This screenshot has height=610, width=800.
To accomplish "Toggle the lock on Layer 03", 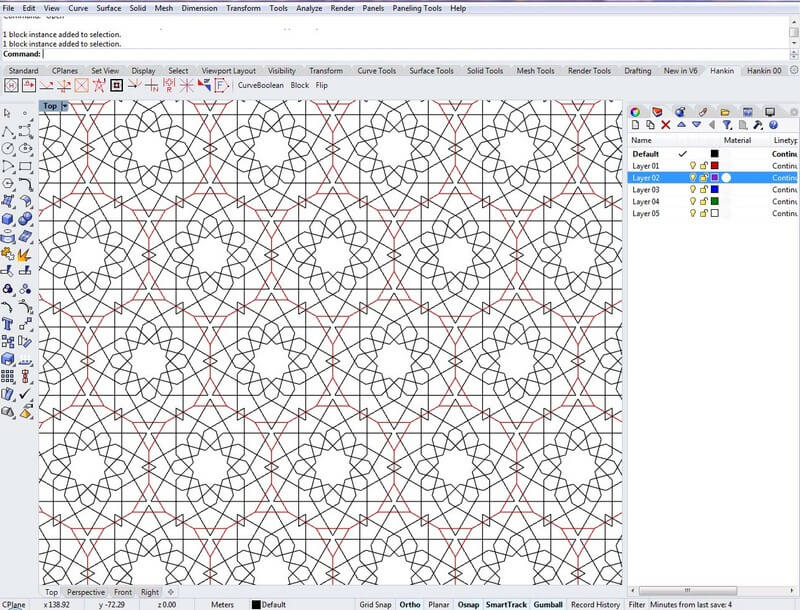I will [x=703, y=190].
